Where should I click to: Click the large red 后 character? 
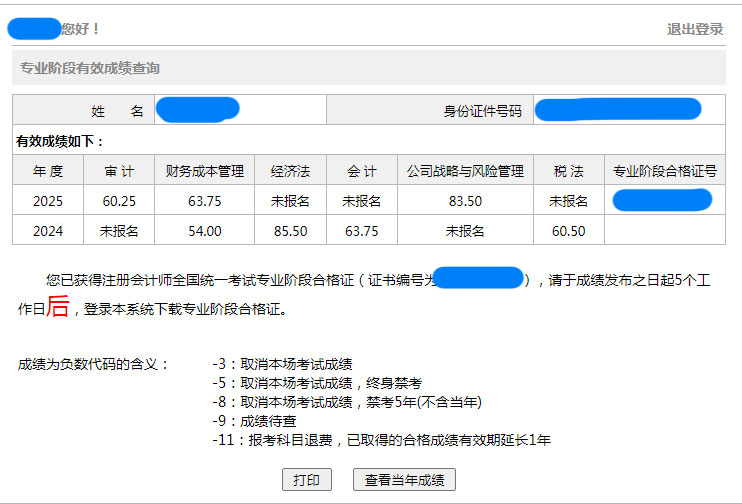click(58, 307)
